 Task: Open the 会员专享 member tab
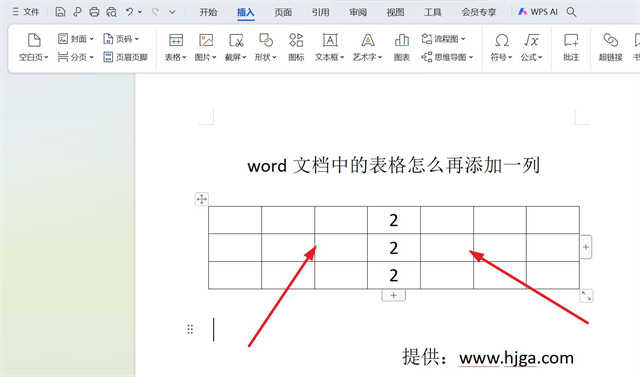[479, 12]
